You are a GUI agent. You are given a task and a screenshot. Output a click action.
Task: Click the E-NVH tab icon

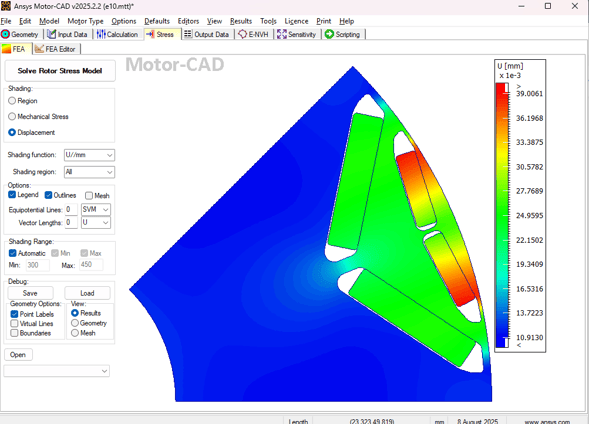(243, 34)
